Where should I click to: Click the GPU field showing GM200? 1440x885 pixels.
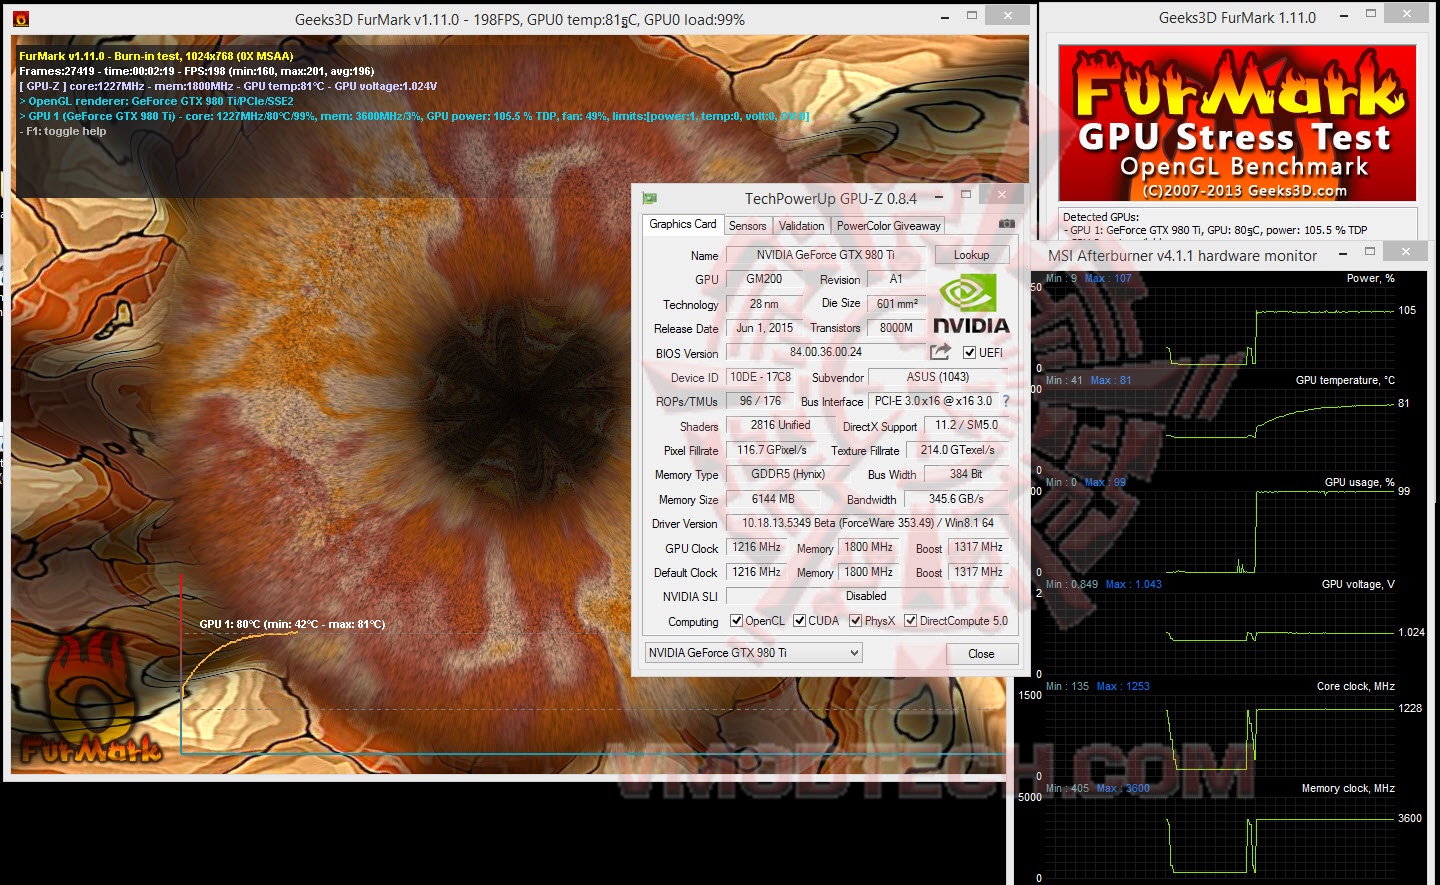[x=765, y=279]
